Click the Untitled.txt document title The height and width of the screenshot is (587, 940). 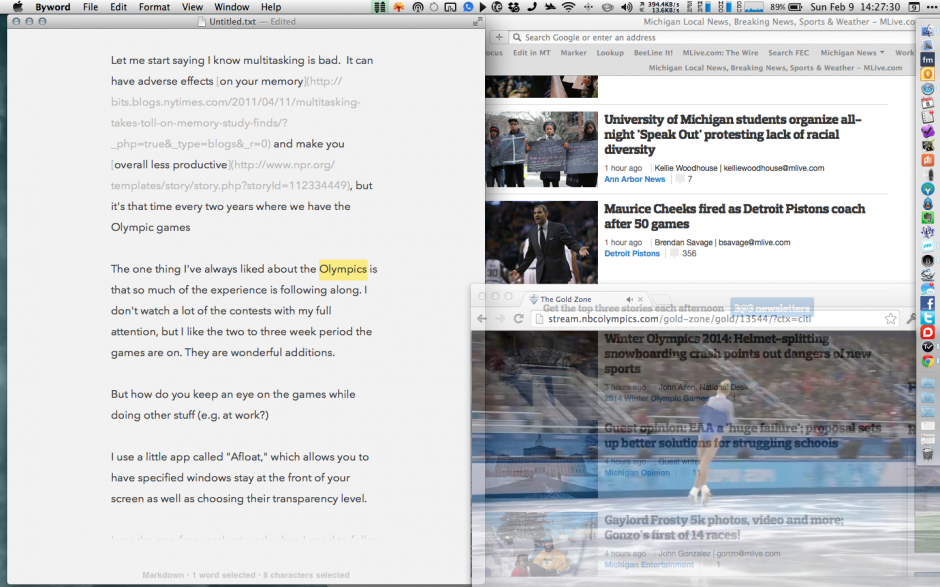[232, 22]
